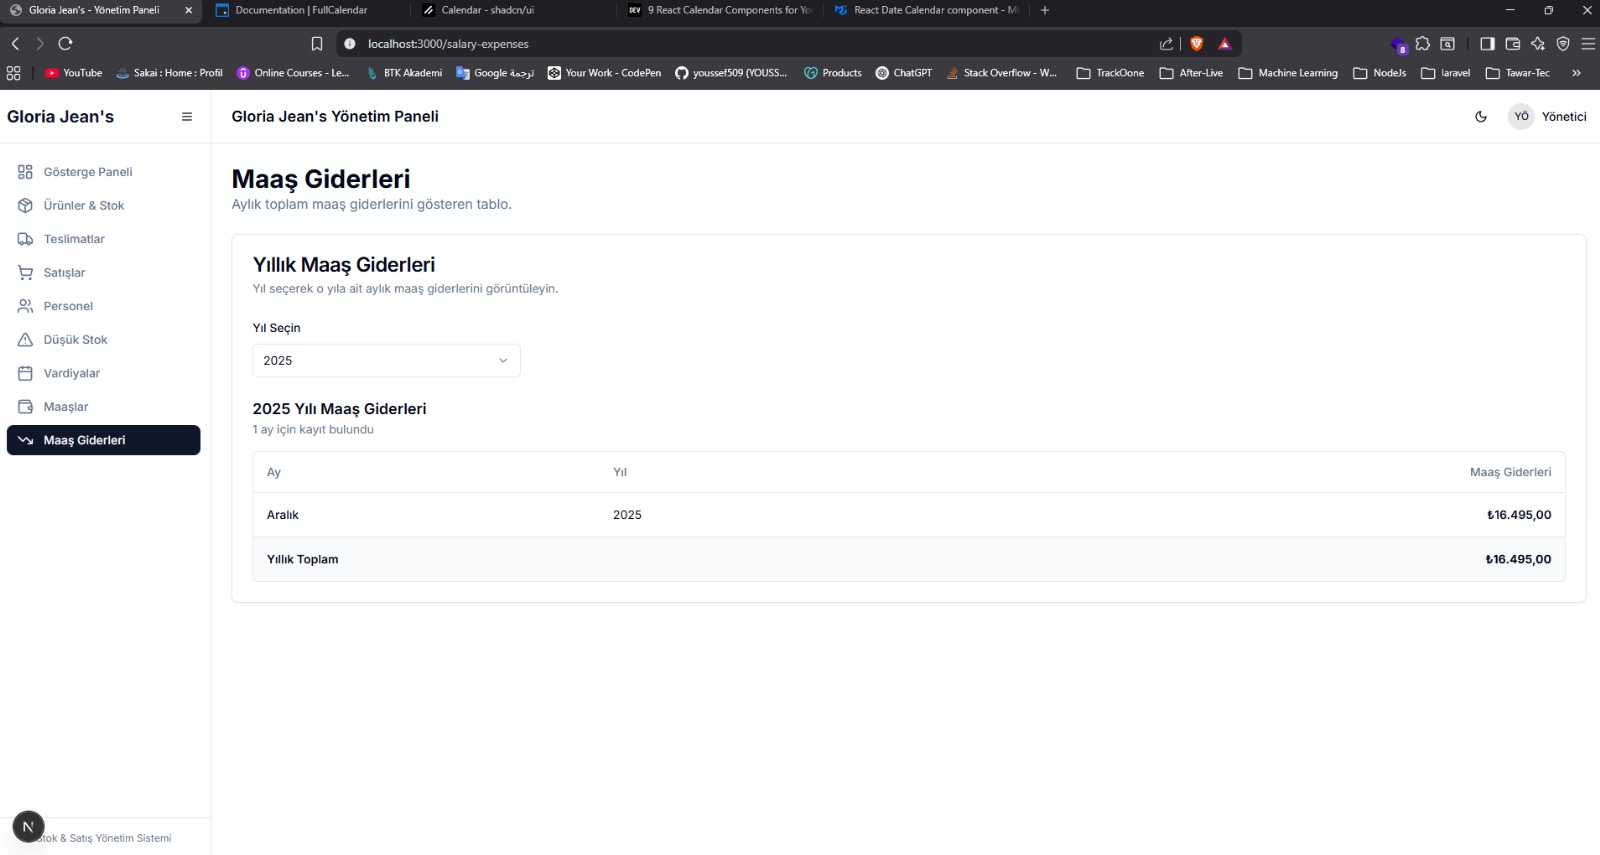Bookmark this page with the bookmark icon

tap(317, 44)
